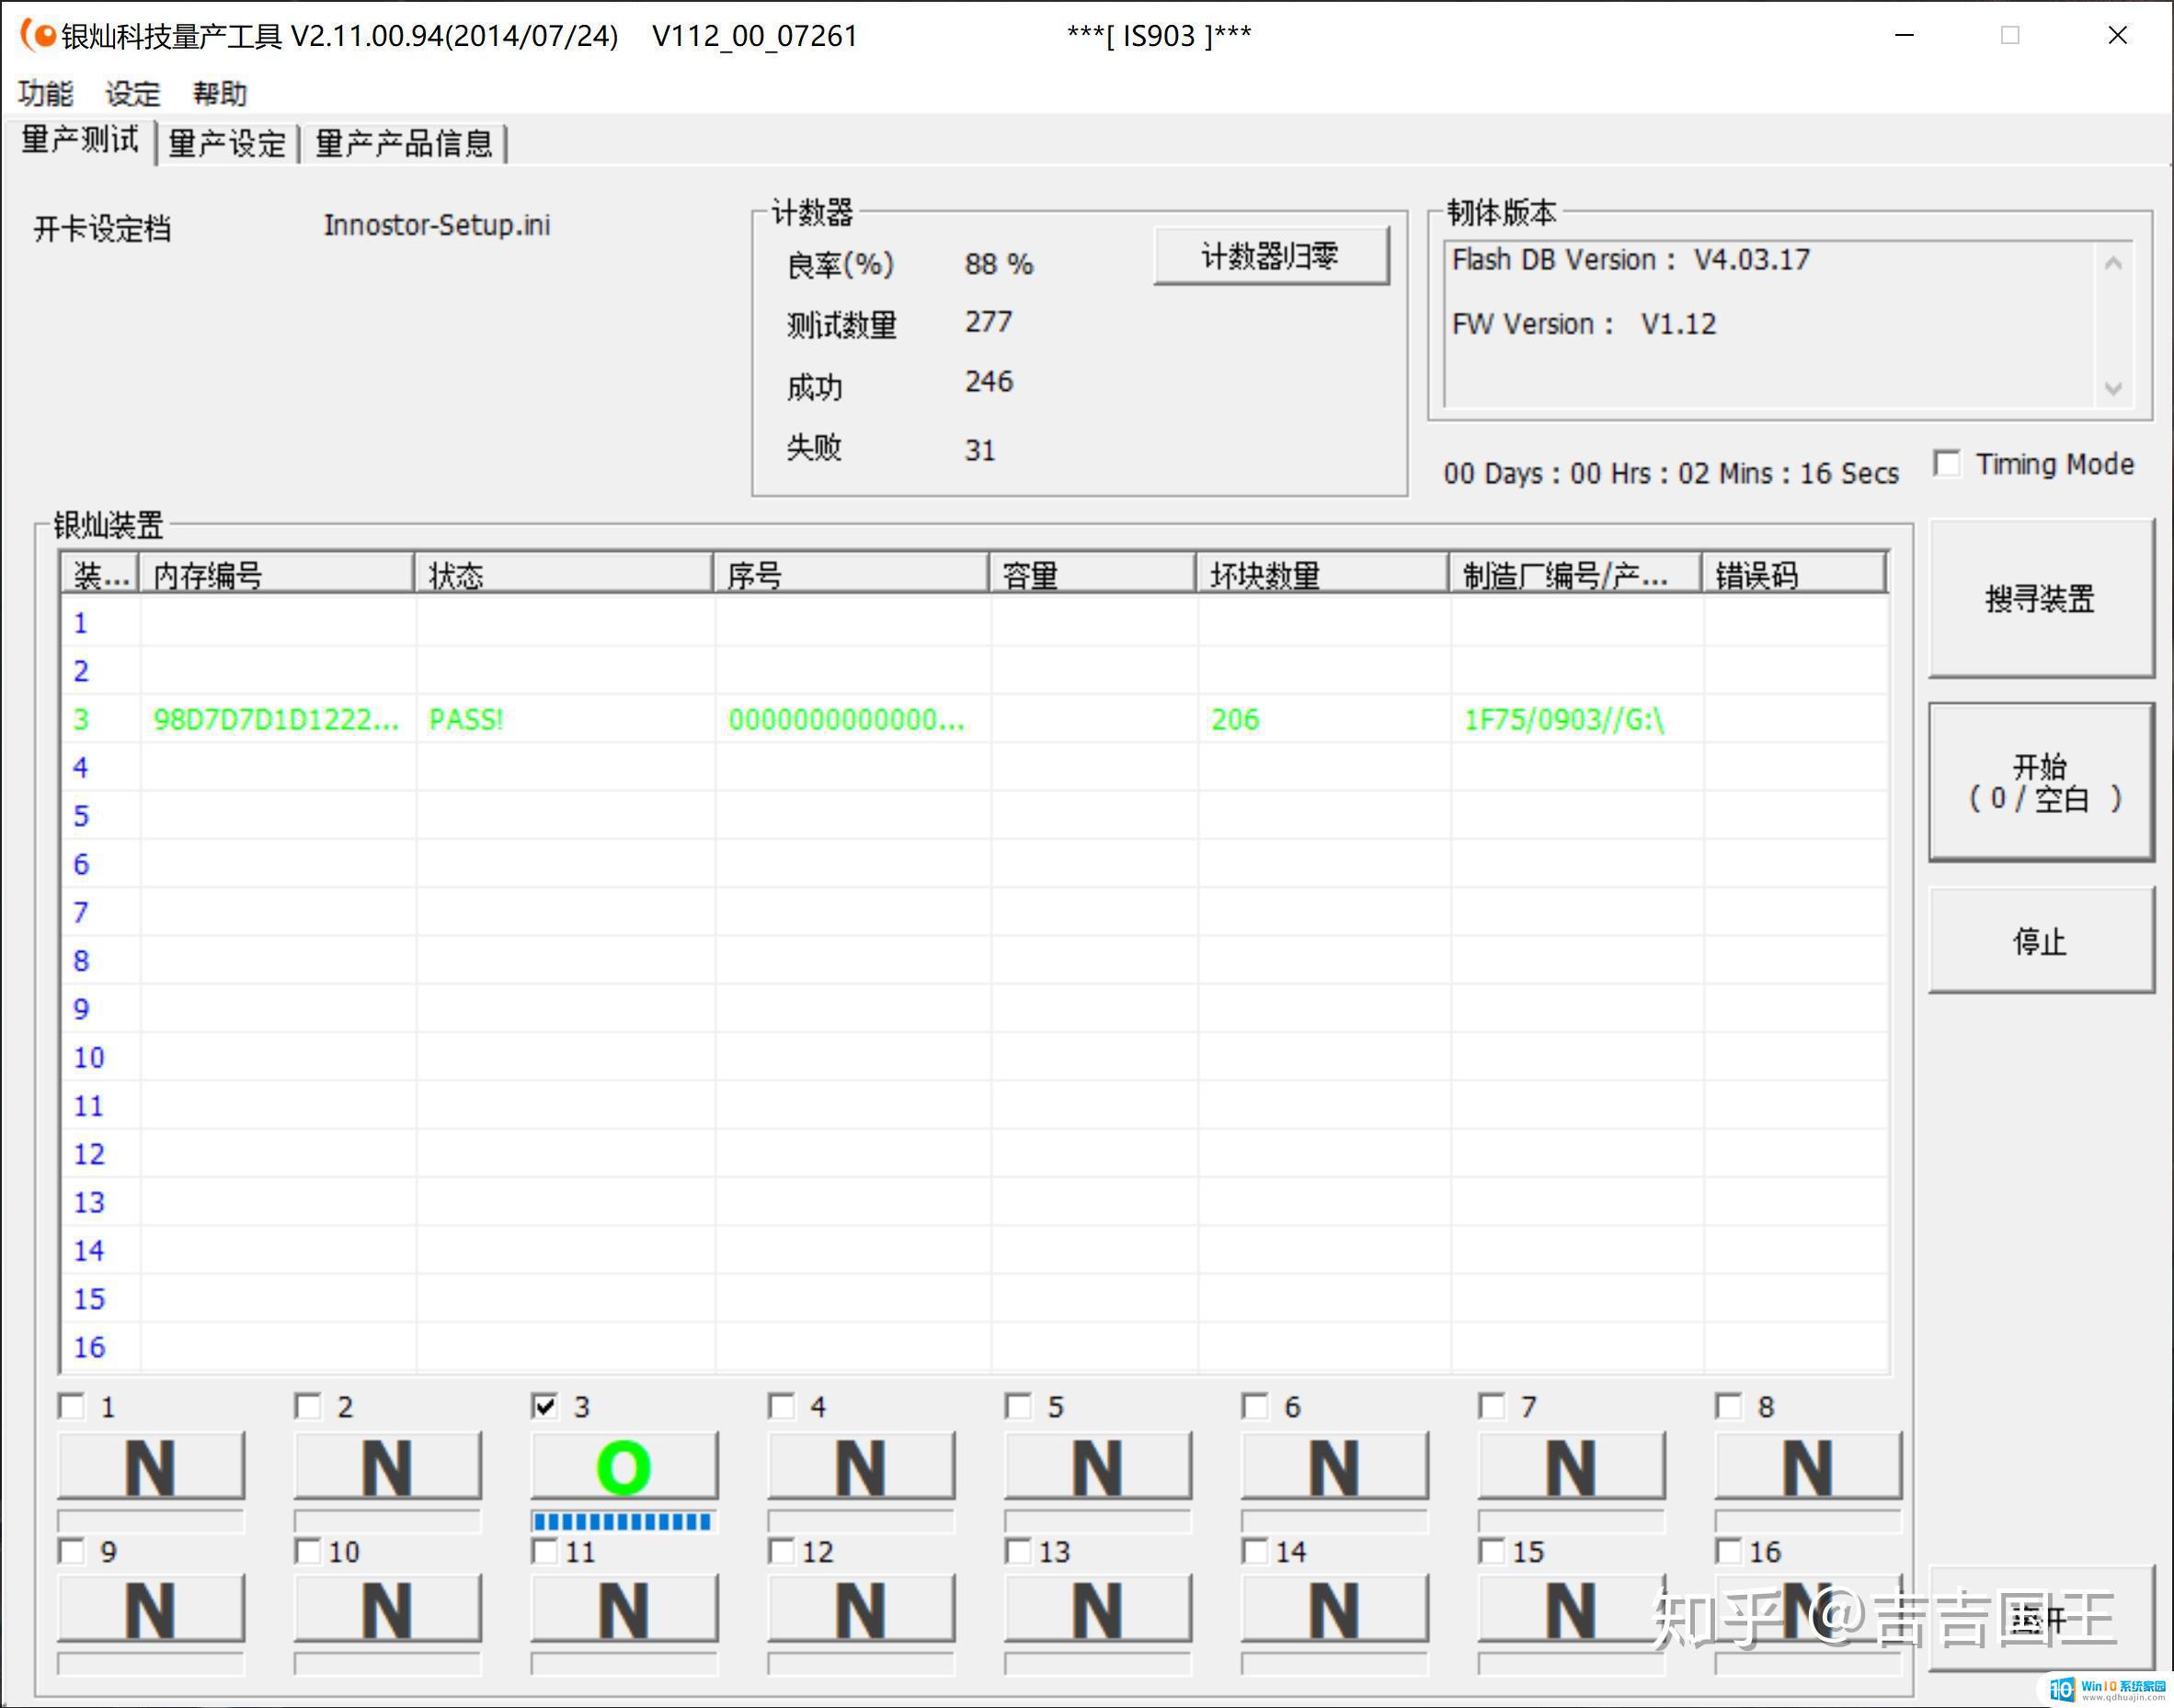Click the port 14 status N button
Viewport: 2174px width, 1708px height.
tap(1336, 1609)
